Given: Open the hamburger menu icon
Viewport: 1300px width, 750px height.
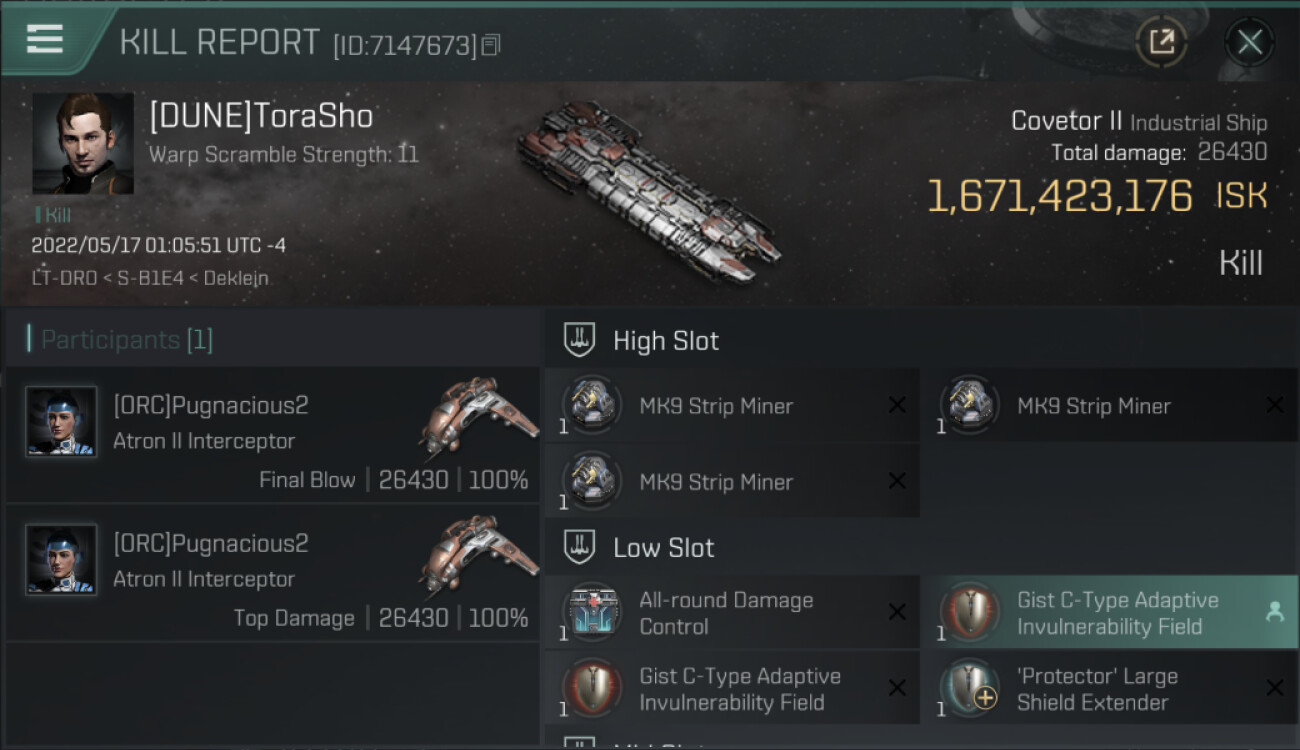Looking at the screenshot, I should coord(45,39).
